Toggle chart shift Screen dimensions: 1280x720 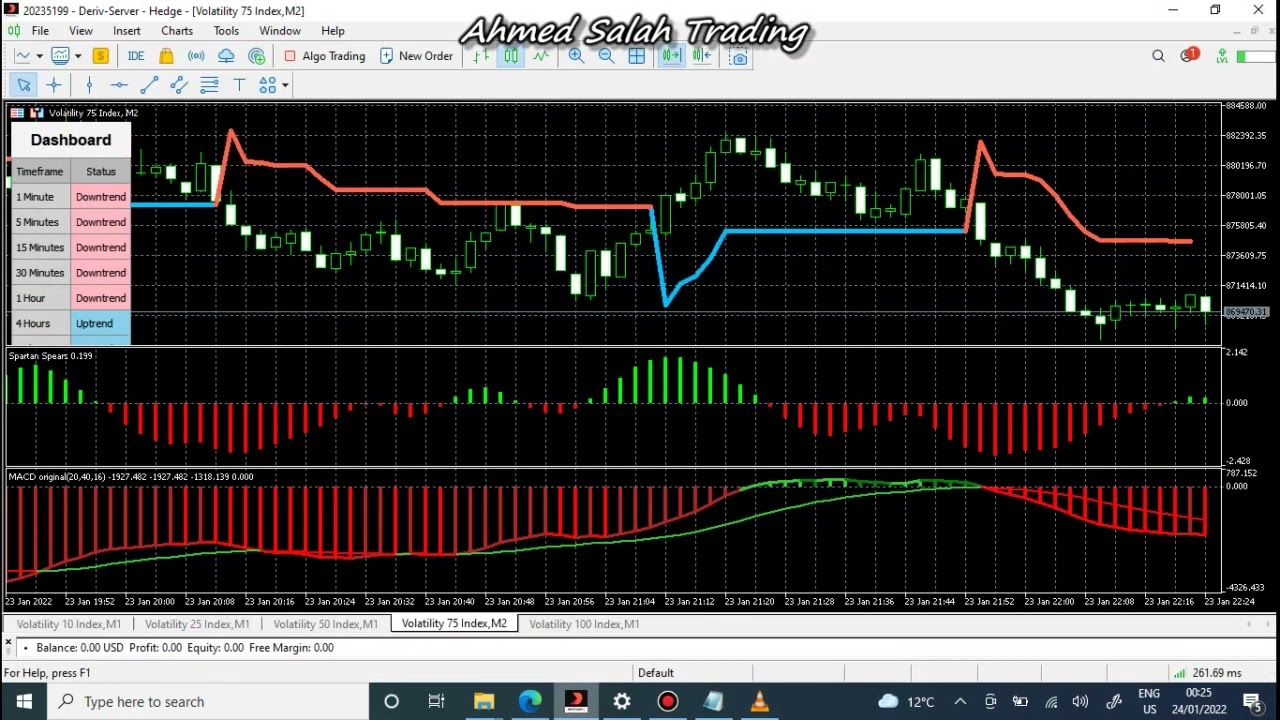tap(701, 56)
